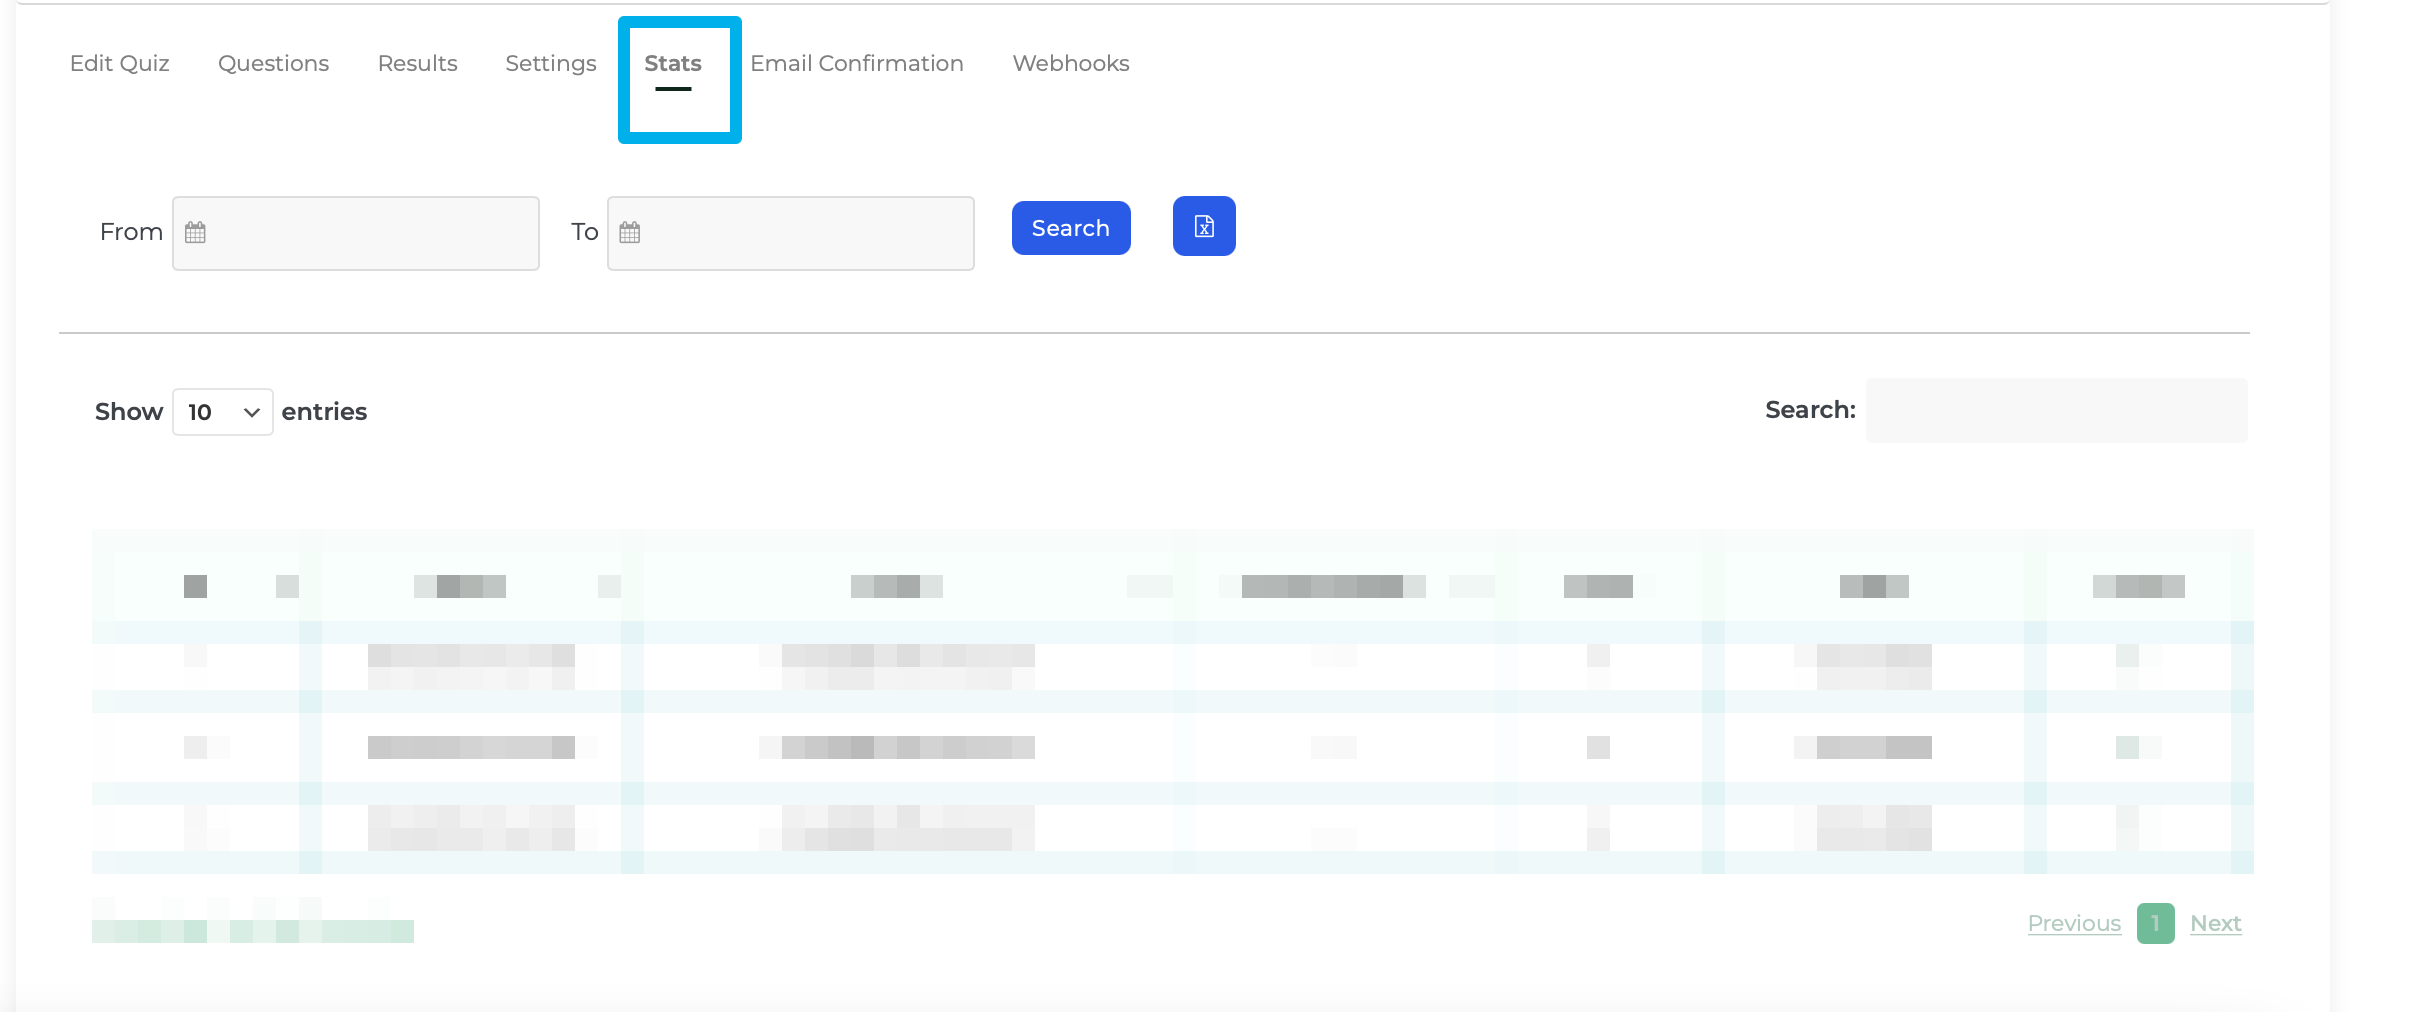Change entries shown from 10 to another value
The image size is (2416, 1012).
(222, 411)
